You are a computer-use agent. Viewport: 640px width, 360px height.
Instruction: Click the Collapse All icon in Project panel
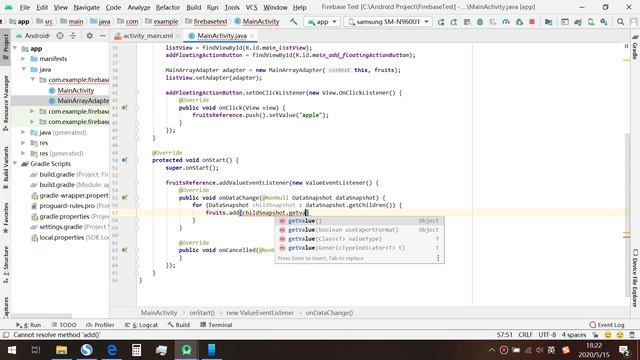(x=73, y=36)
